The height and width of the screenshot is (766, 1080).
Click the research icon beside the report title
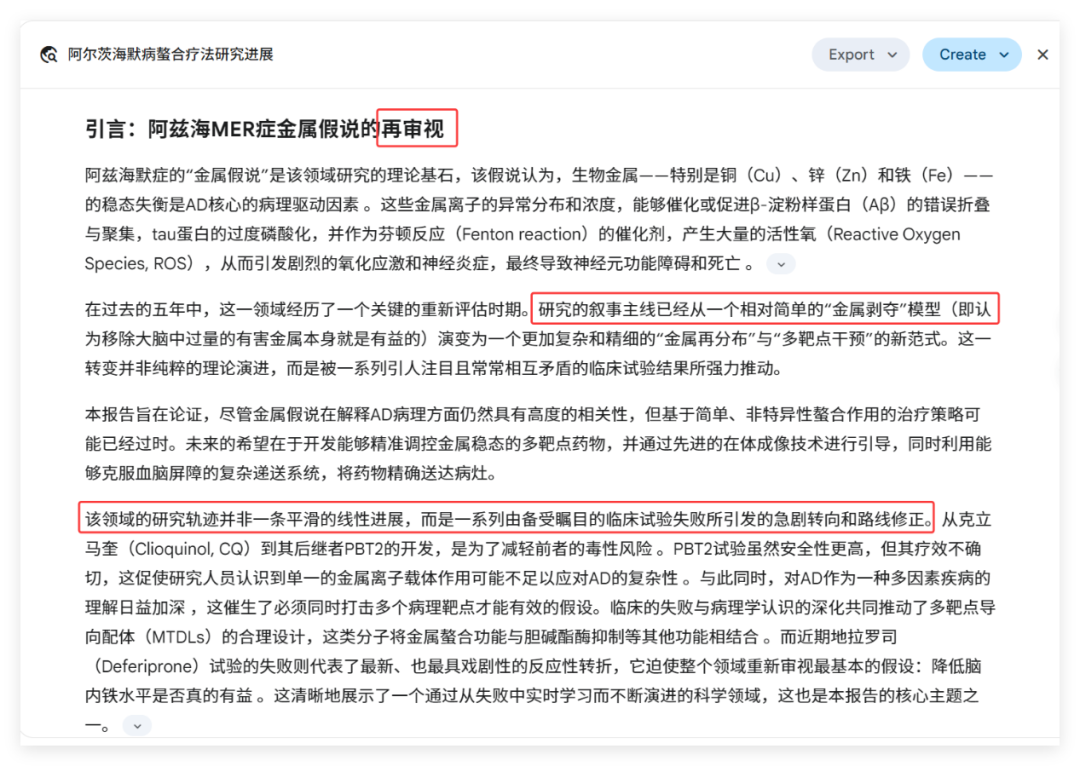pos(48,54)
